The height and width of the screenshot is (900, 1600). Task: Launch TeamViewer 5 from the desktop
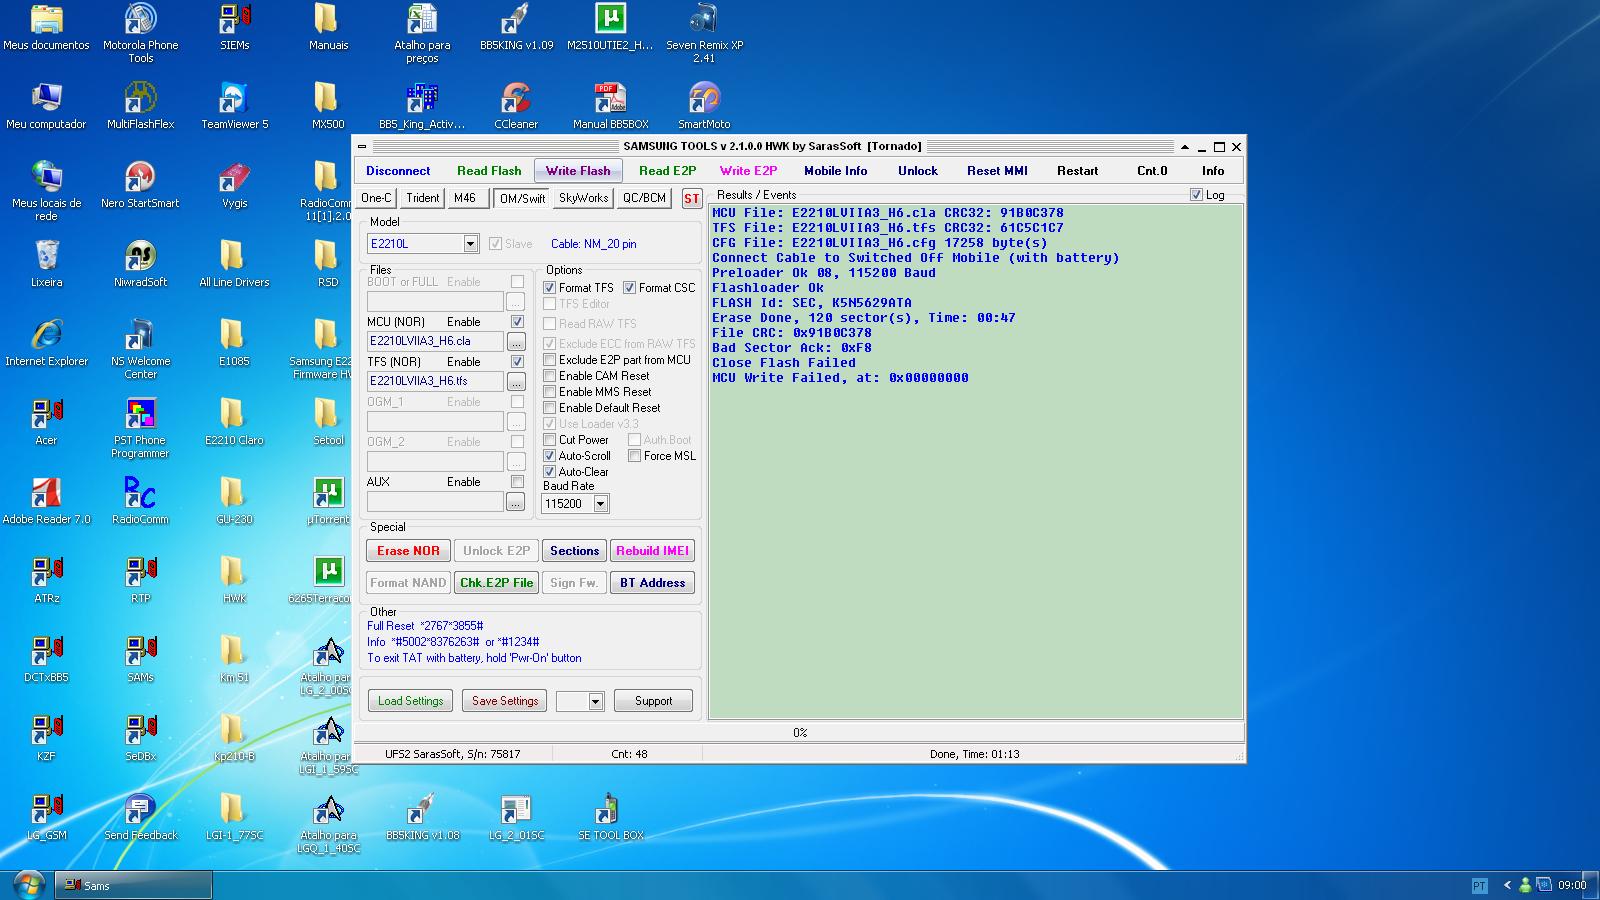234,106
